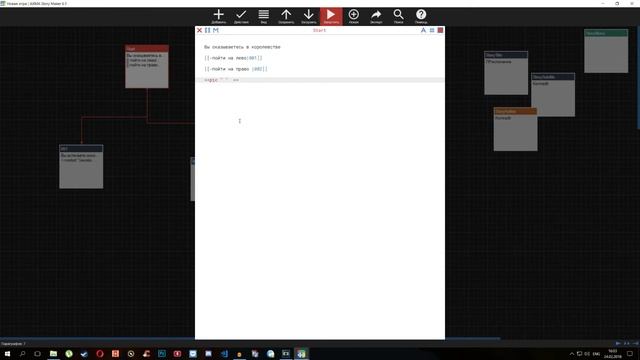
Task: Click the Start title of the passage editor
Action: click(x=319, y=30)
